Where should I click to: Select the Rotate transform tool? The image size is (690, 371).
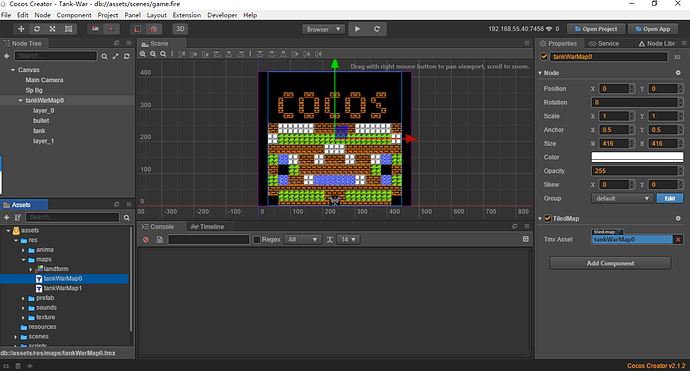[37, 29]
